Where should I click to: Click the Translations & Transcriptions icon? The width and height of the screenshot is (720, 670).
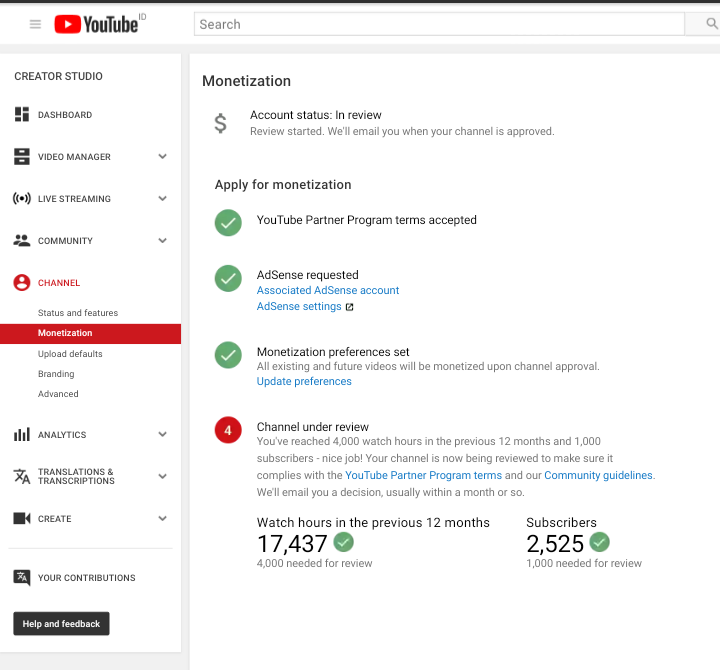(22, 476)
